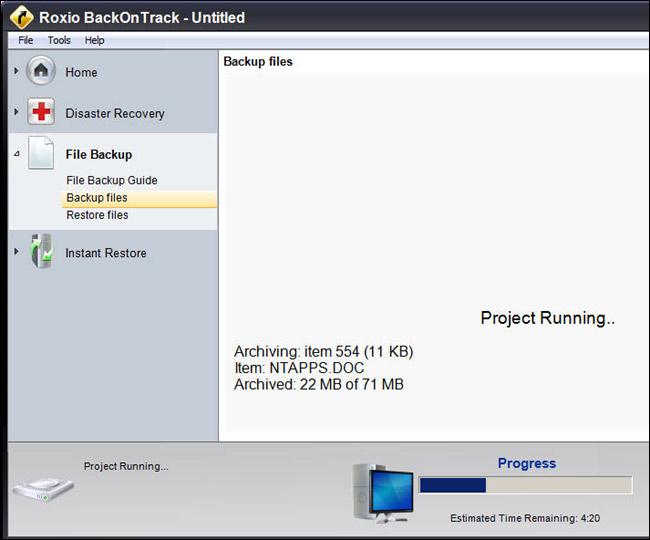Select the Home label in the sidebar

pos(81,72)
